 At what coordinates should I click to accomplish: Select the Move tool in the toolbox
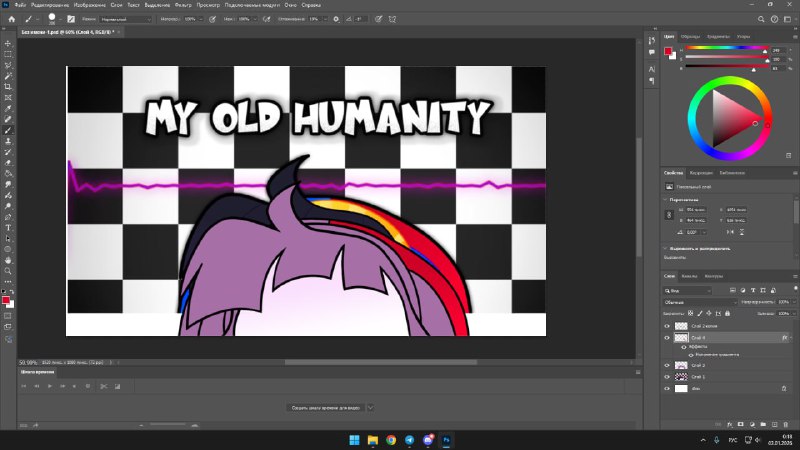8,43
